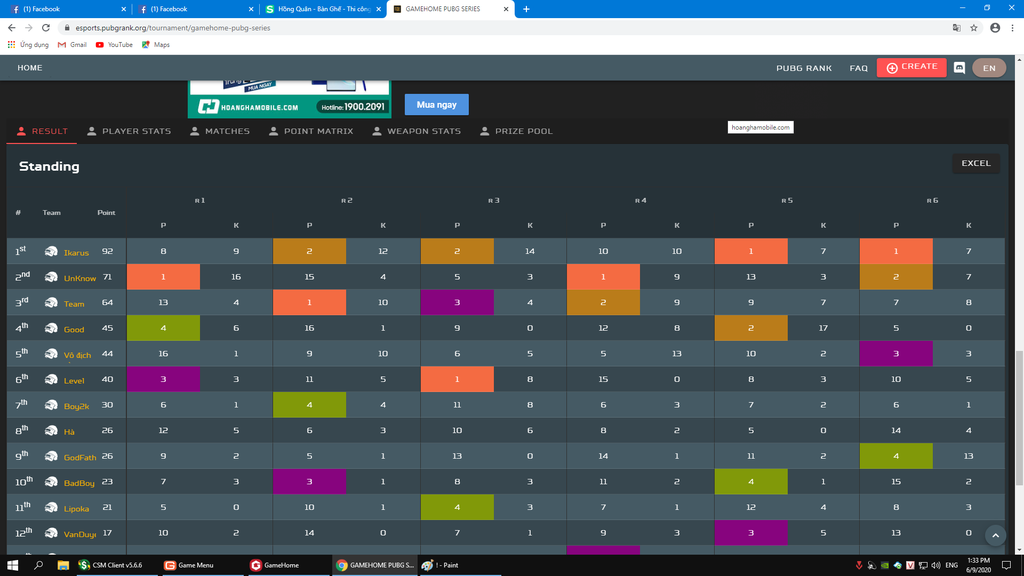Click the Boy2k team logo icon

click(x=51, y=405)
